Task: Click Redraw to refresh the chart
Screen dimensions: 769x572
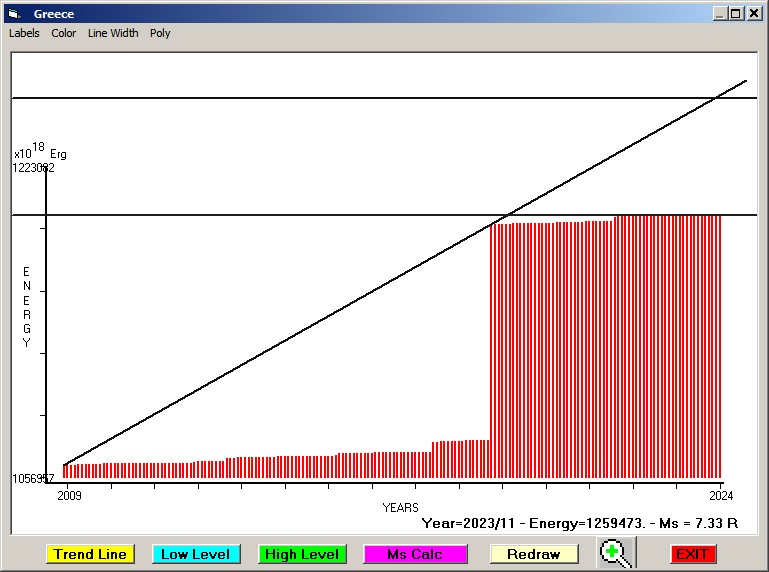Action: 534,554
